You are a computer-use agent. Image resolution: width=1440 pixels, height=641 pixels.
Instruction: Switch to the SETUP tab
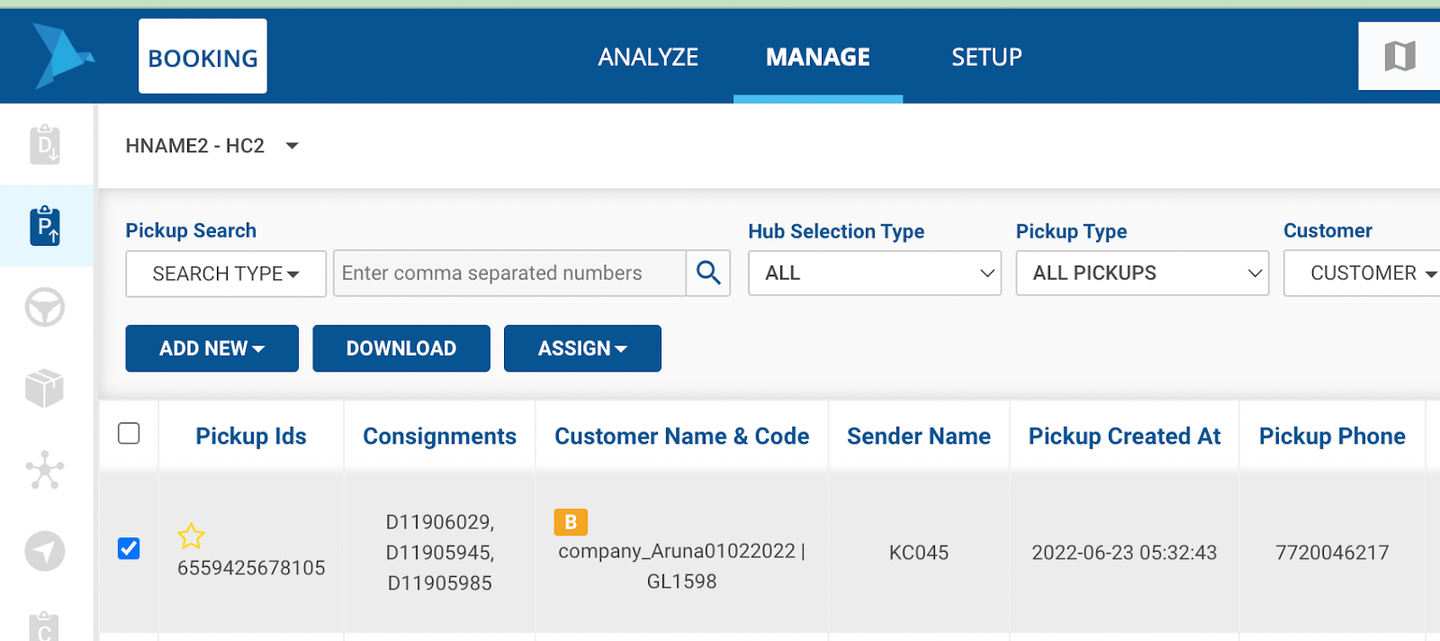tap(986, 57)
